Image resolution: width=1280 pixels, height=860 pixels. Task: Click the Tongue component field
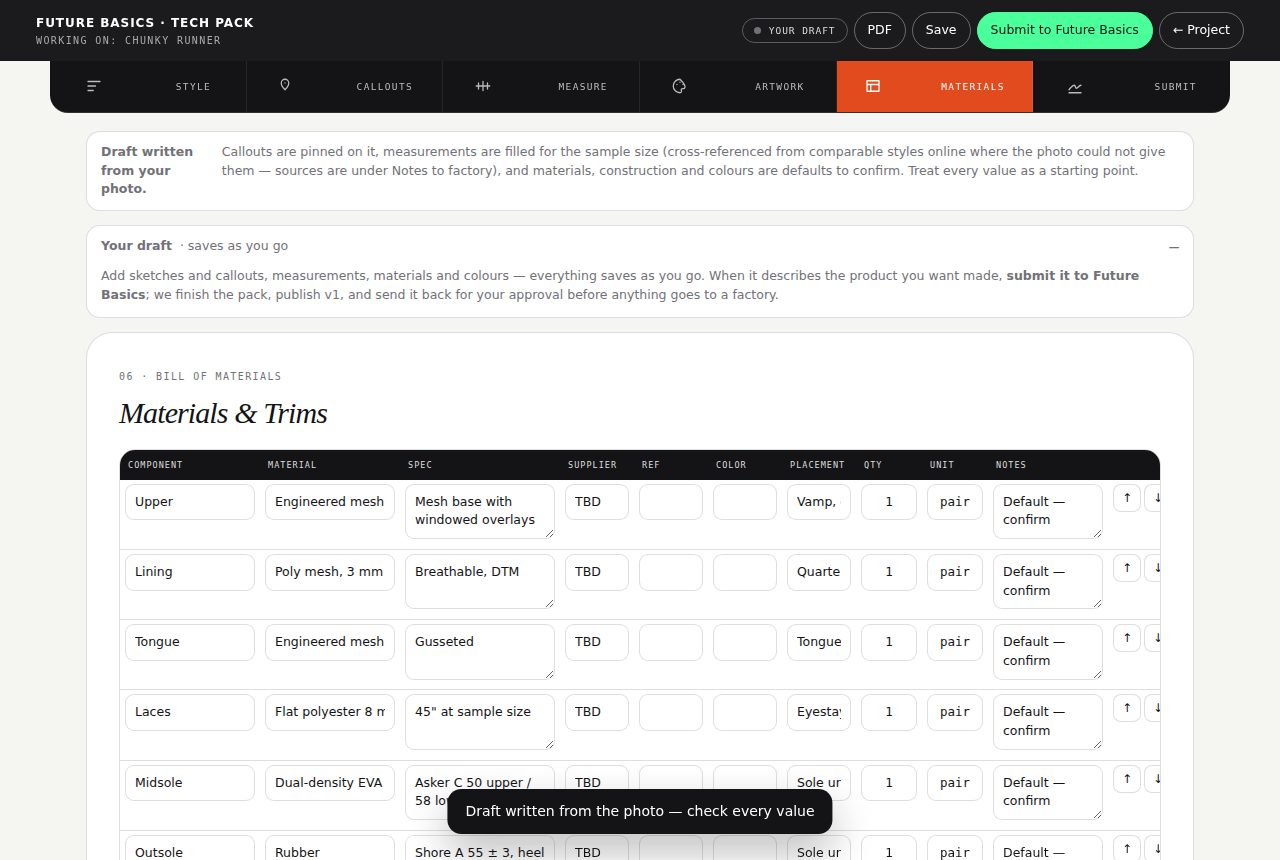click(x=190, y=642)
